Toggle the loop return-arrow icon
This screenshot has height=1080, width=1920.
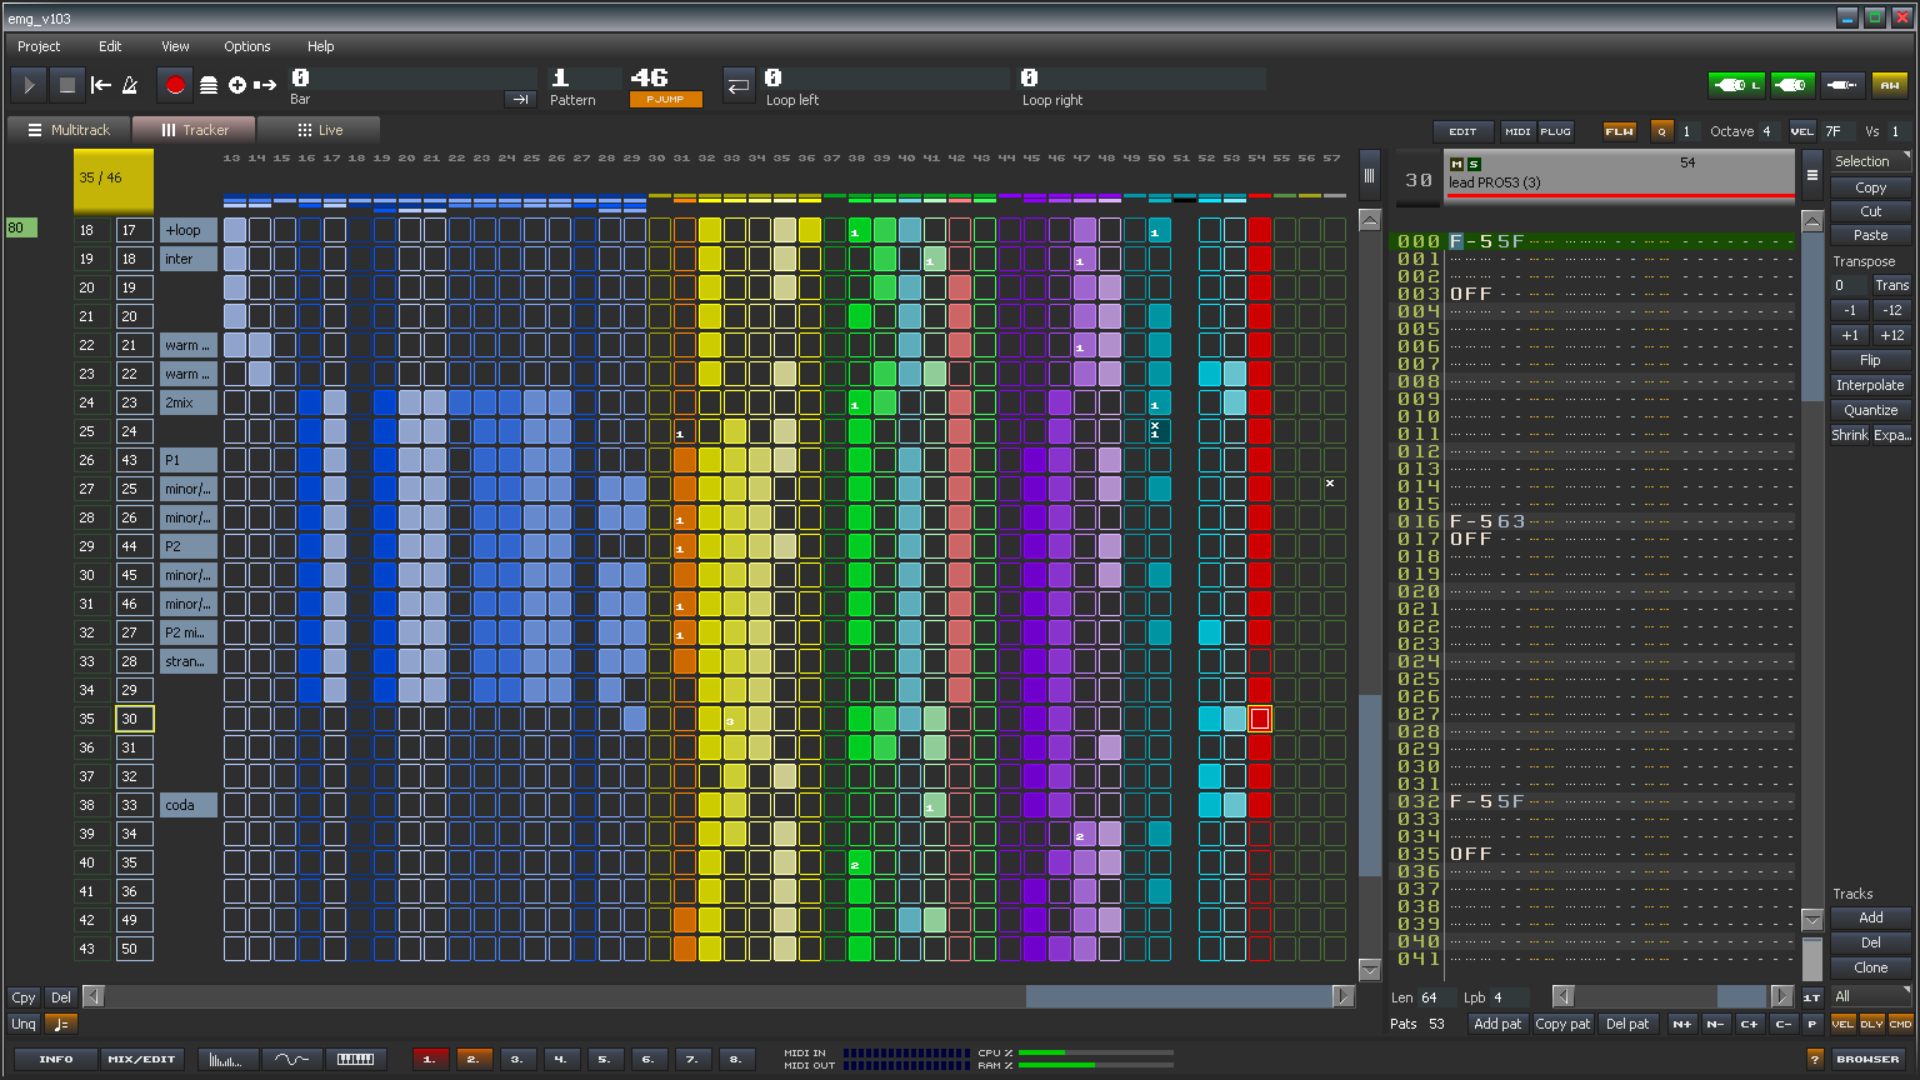[x=738, y=86]
